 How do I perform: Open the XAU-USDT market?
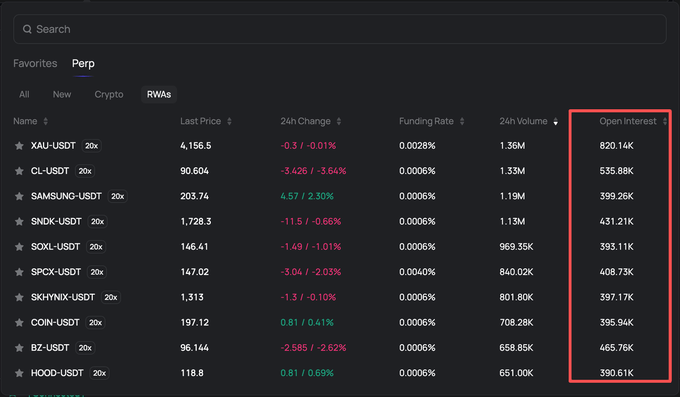click(53, 146)
